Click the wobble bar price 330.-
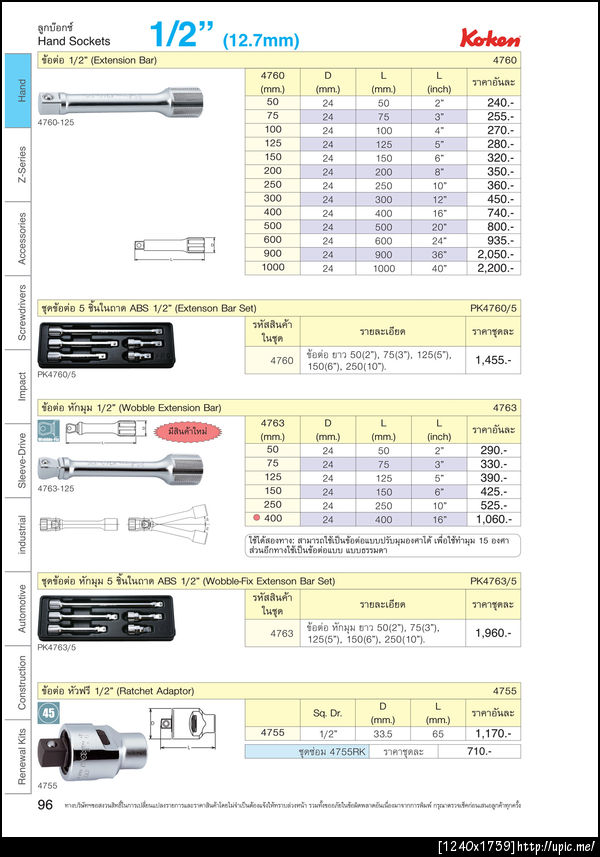The height and width of the screenshot is (857, 600). 493,463
